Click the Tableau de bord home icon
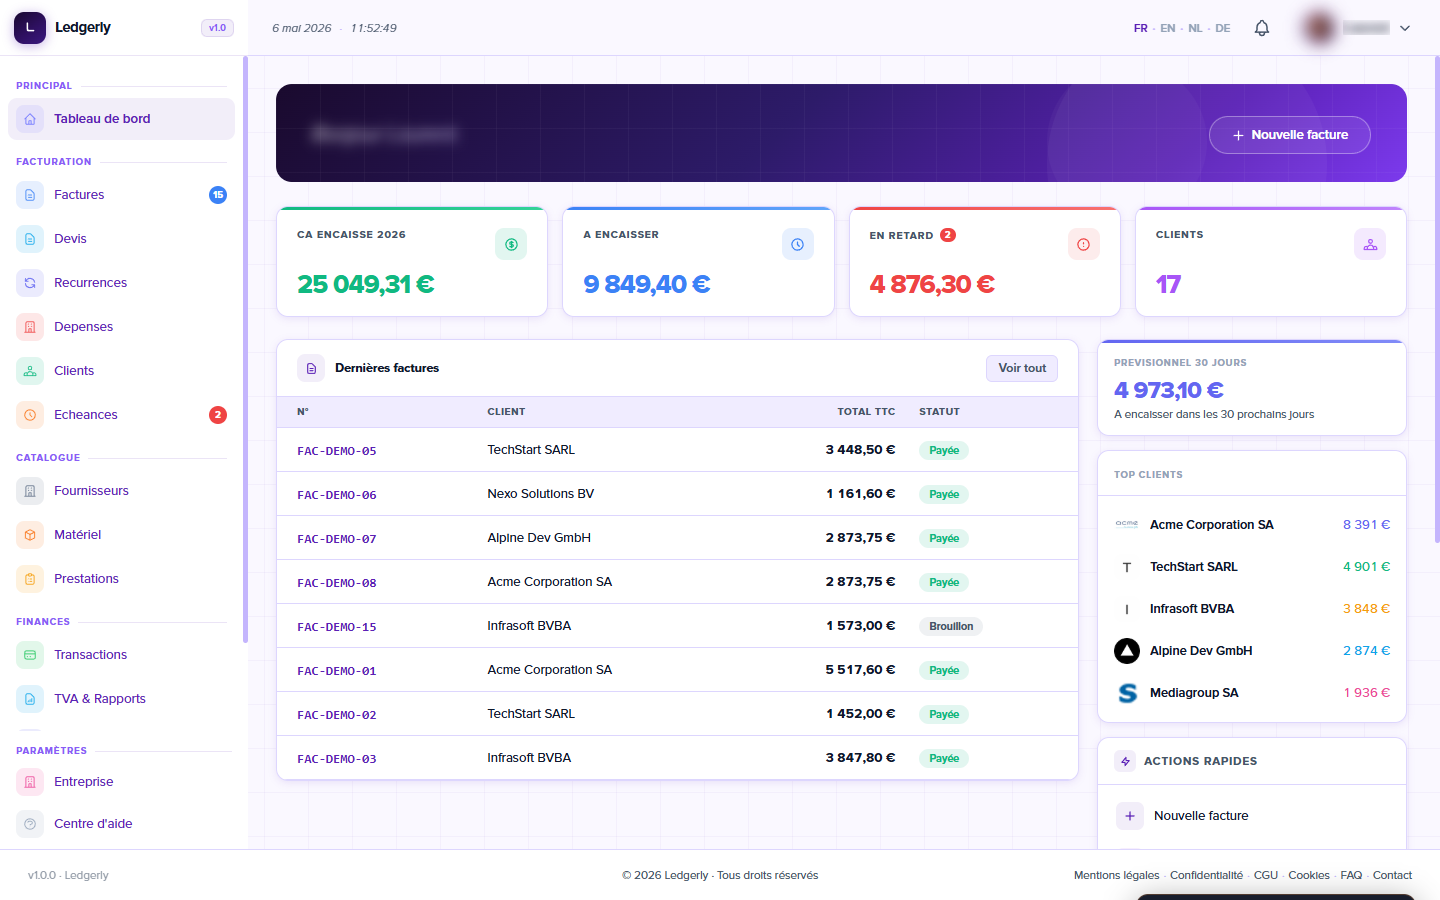Image resolution: width=1440 pixels, height=900 pixels. (30, 119)
